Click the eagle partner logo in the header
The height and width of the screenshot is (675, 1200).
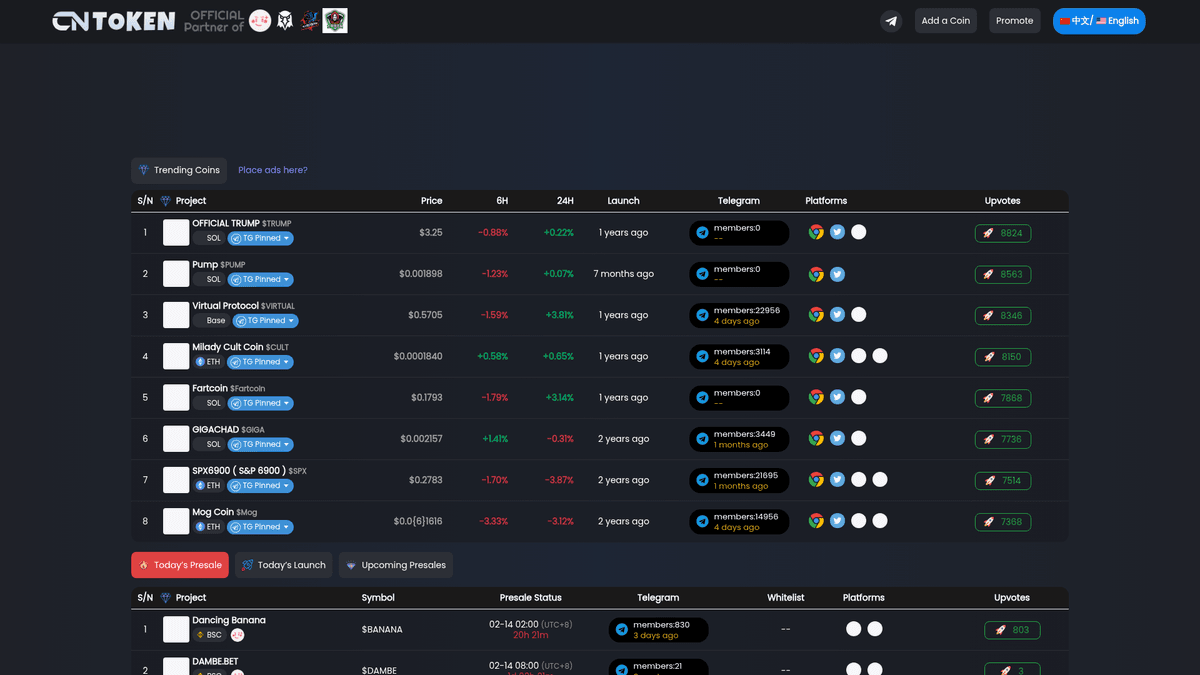coord(285,19)
